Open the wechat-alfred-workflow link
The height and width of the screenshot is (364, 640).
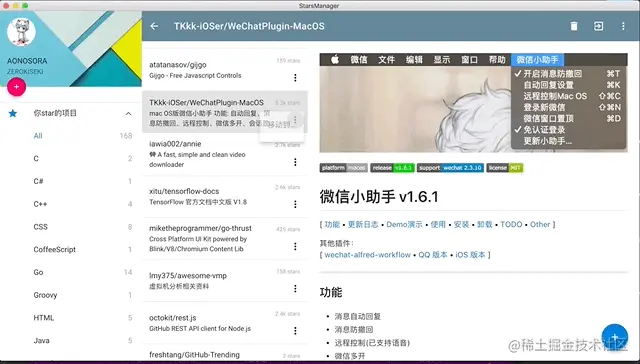367,255
